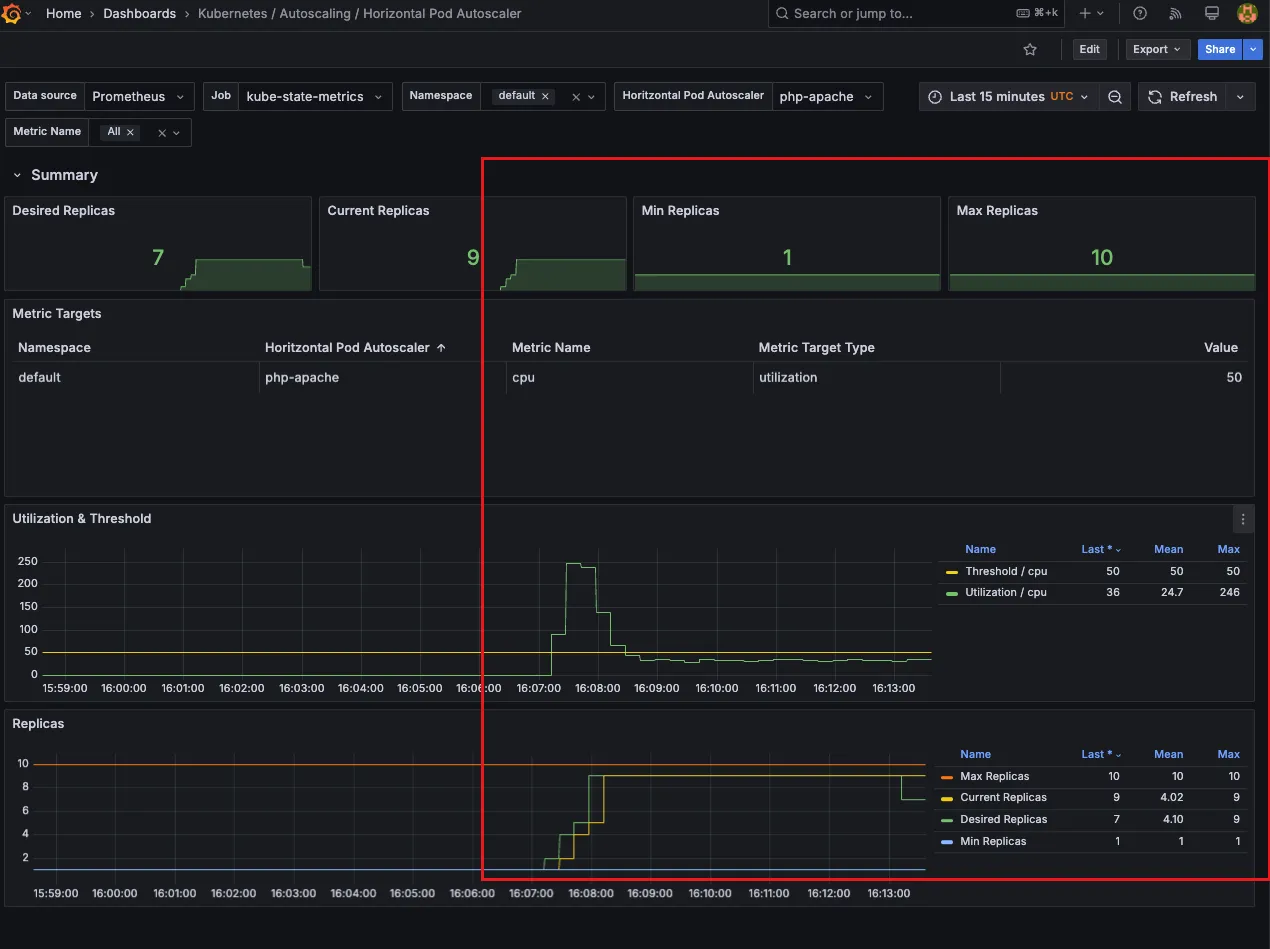Zoom out the time range
The image size is (1270, 949).
[1115, 96]
